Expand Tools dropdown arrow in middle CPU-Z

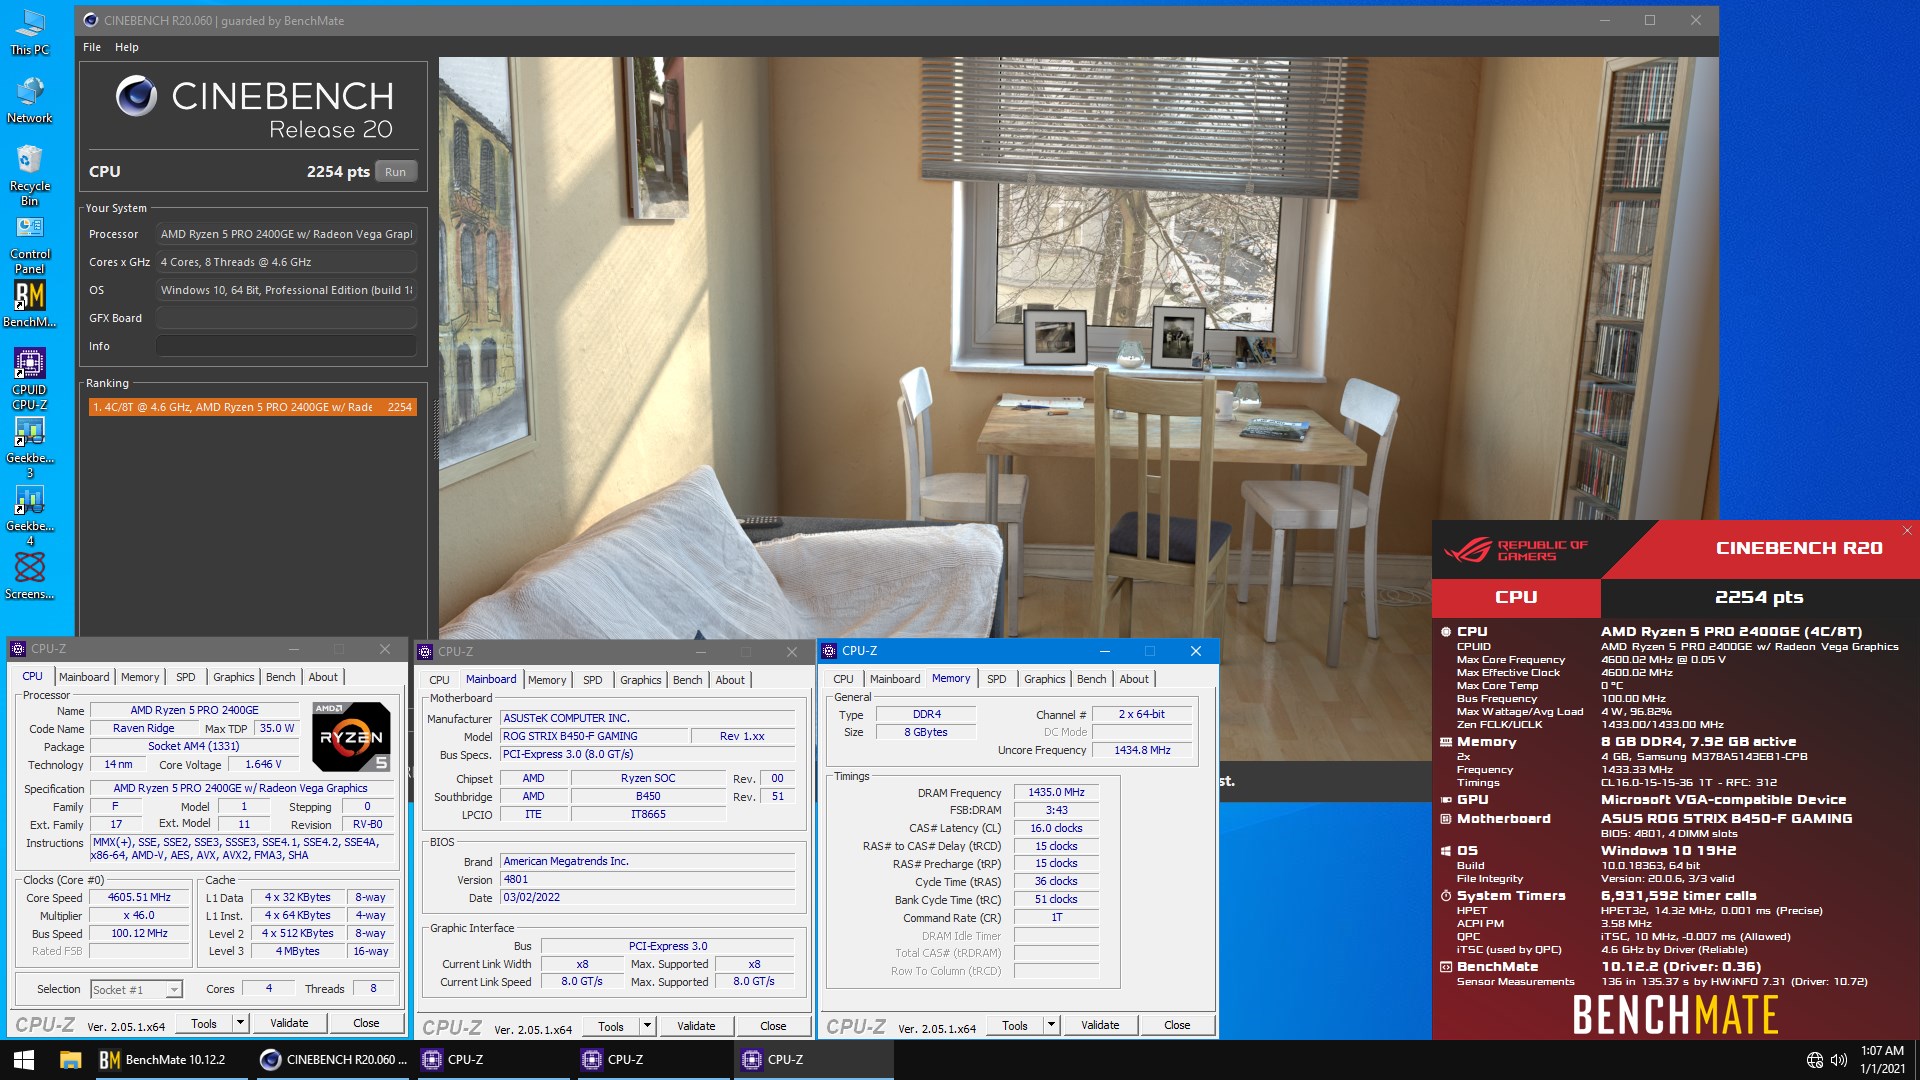pyautogui.click(x=647, y=1026)
